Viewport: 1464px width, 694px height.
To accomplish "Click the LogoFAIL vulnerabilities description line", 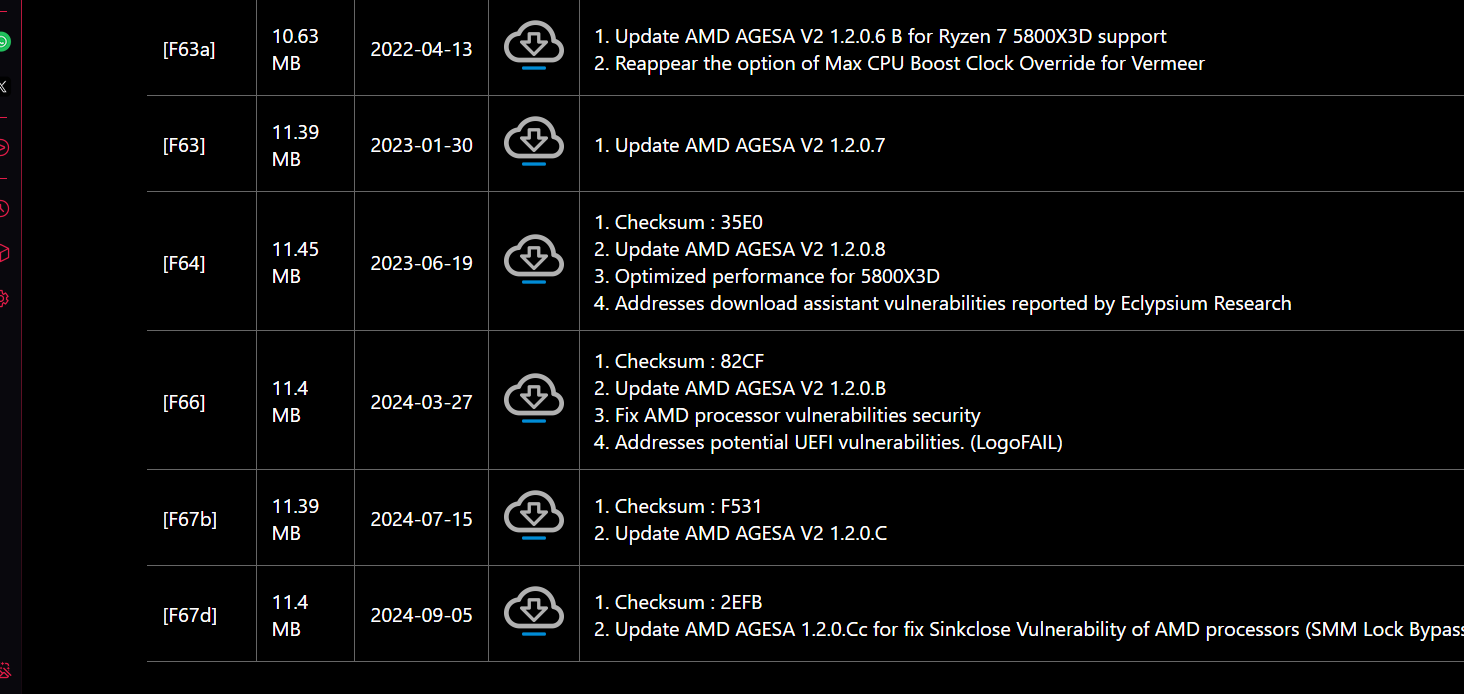I will coord(828,442).
